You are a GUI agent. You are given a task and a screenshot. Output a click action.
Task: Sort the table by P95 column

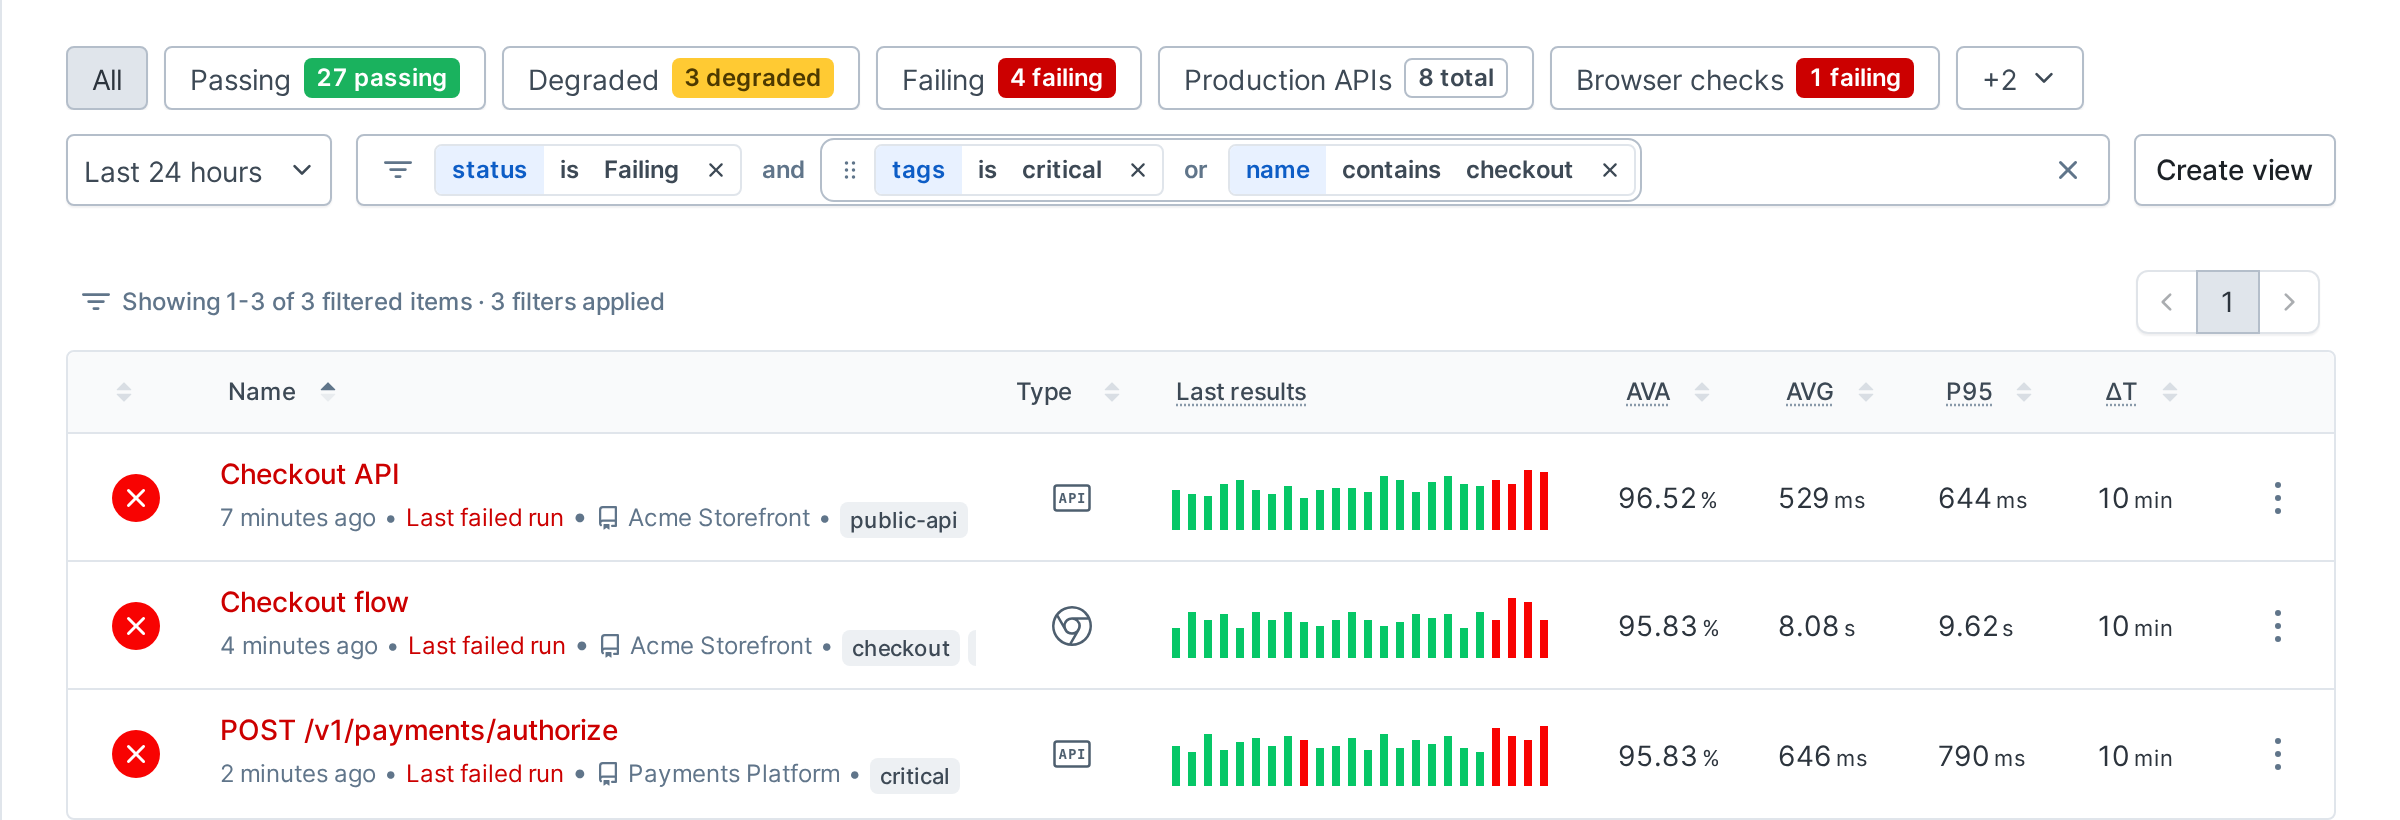point(1988,391)
